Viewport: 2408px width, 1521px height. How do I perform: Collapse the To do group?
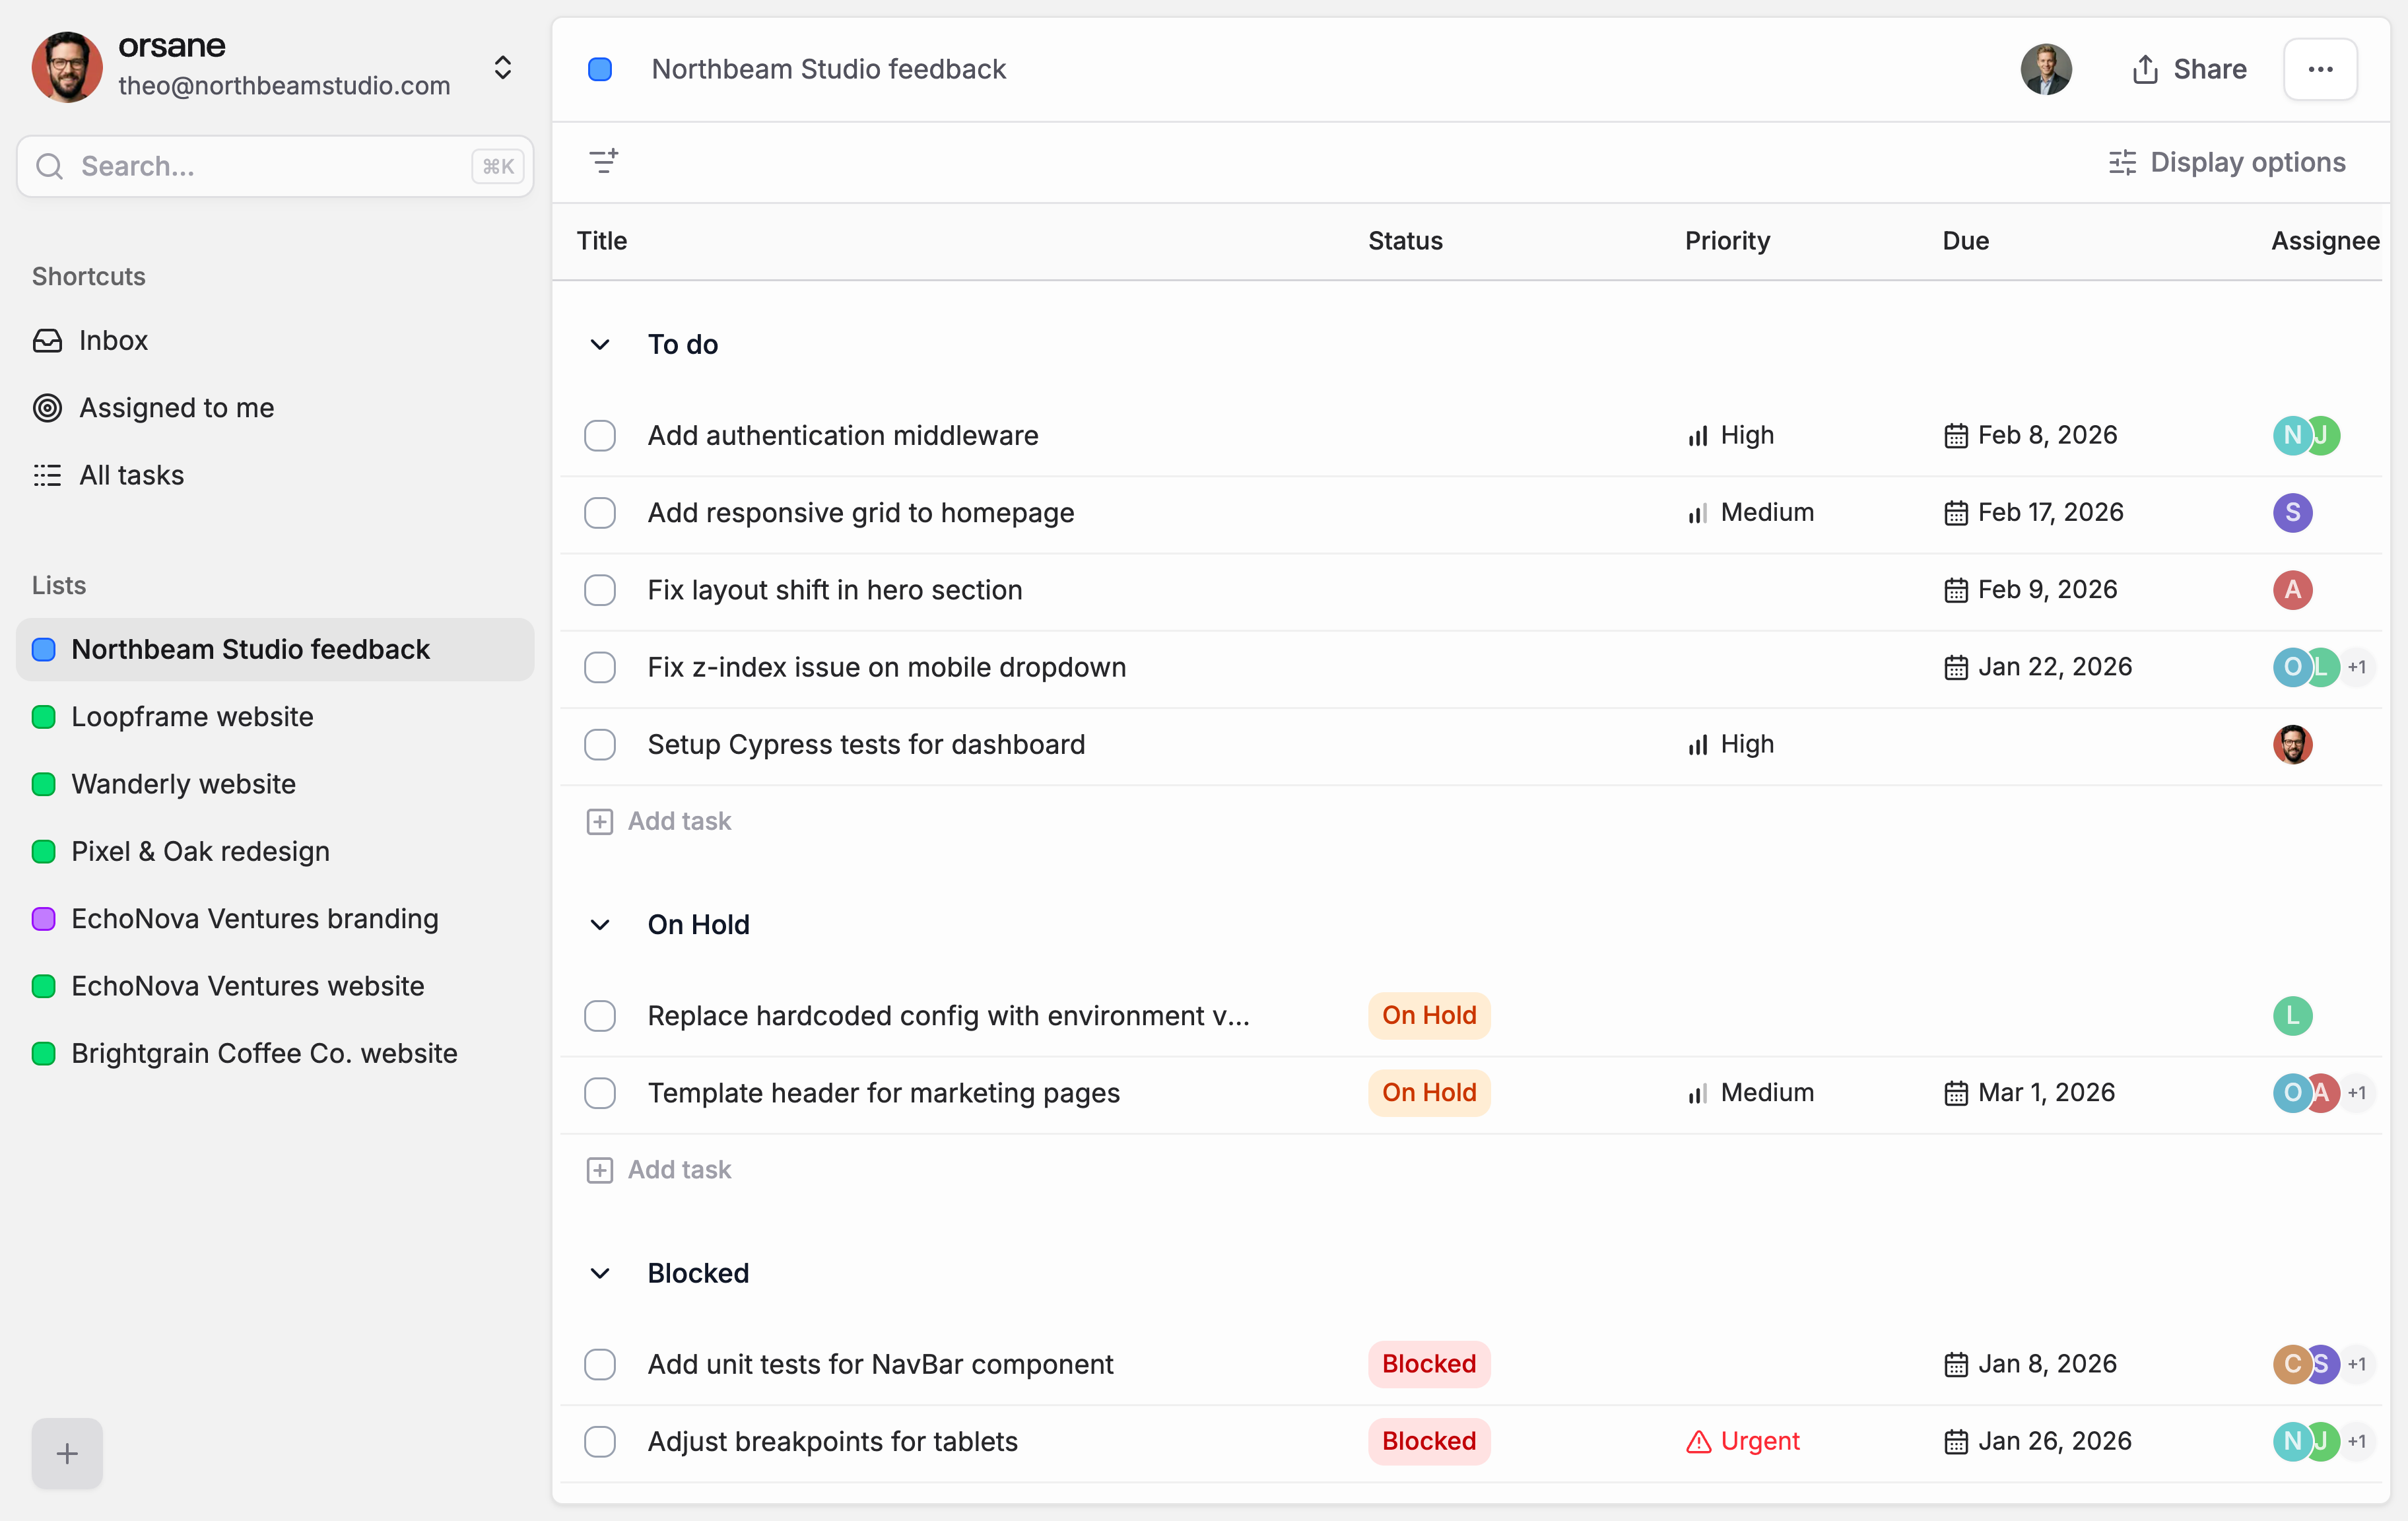600,345
